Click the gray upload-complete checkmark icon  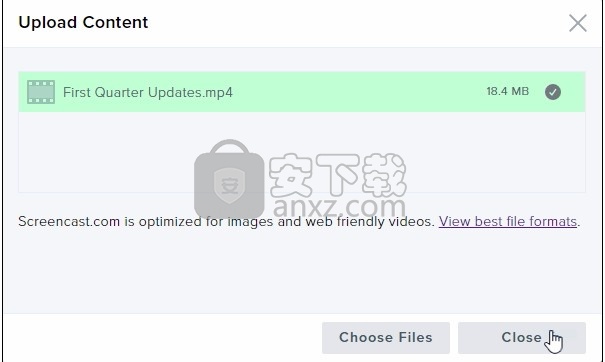point(553,92)
